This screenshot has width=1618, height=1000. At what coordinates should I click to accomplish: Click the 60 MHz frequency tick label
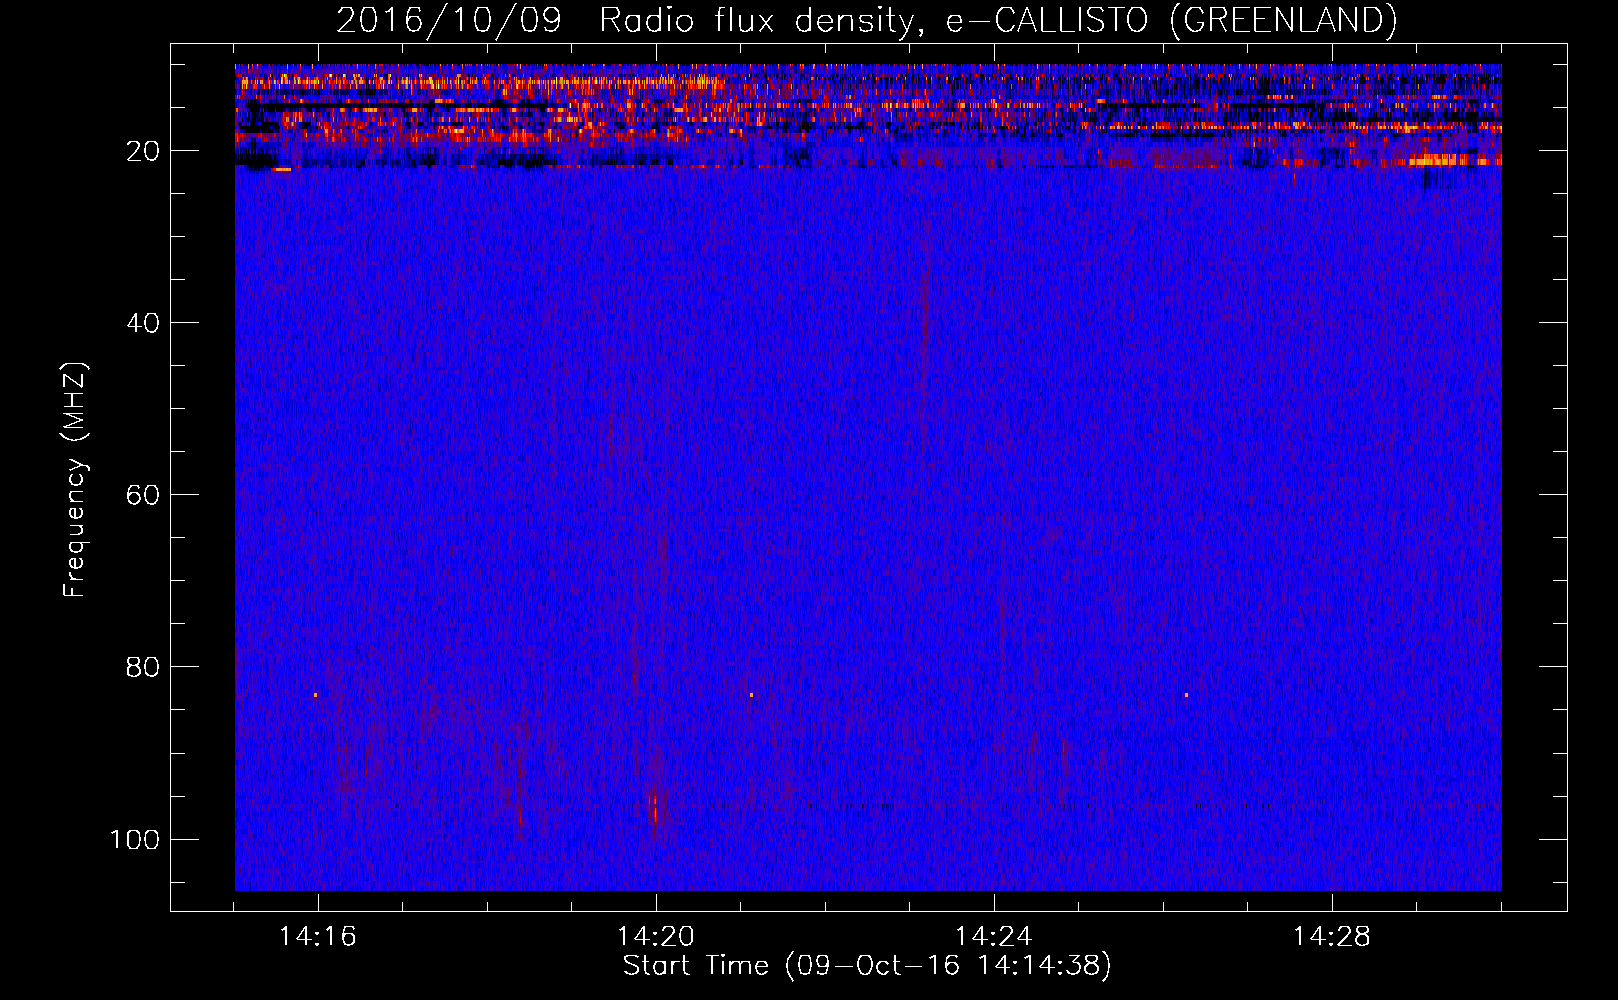(x=143, y=495)
